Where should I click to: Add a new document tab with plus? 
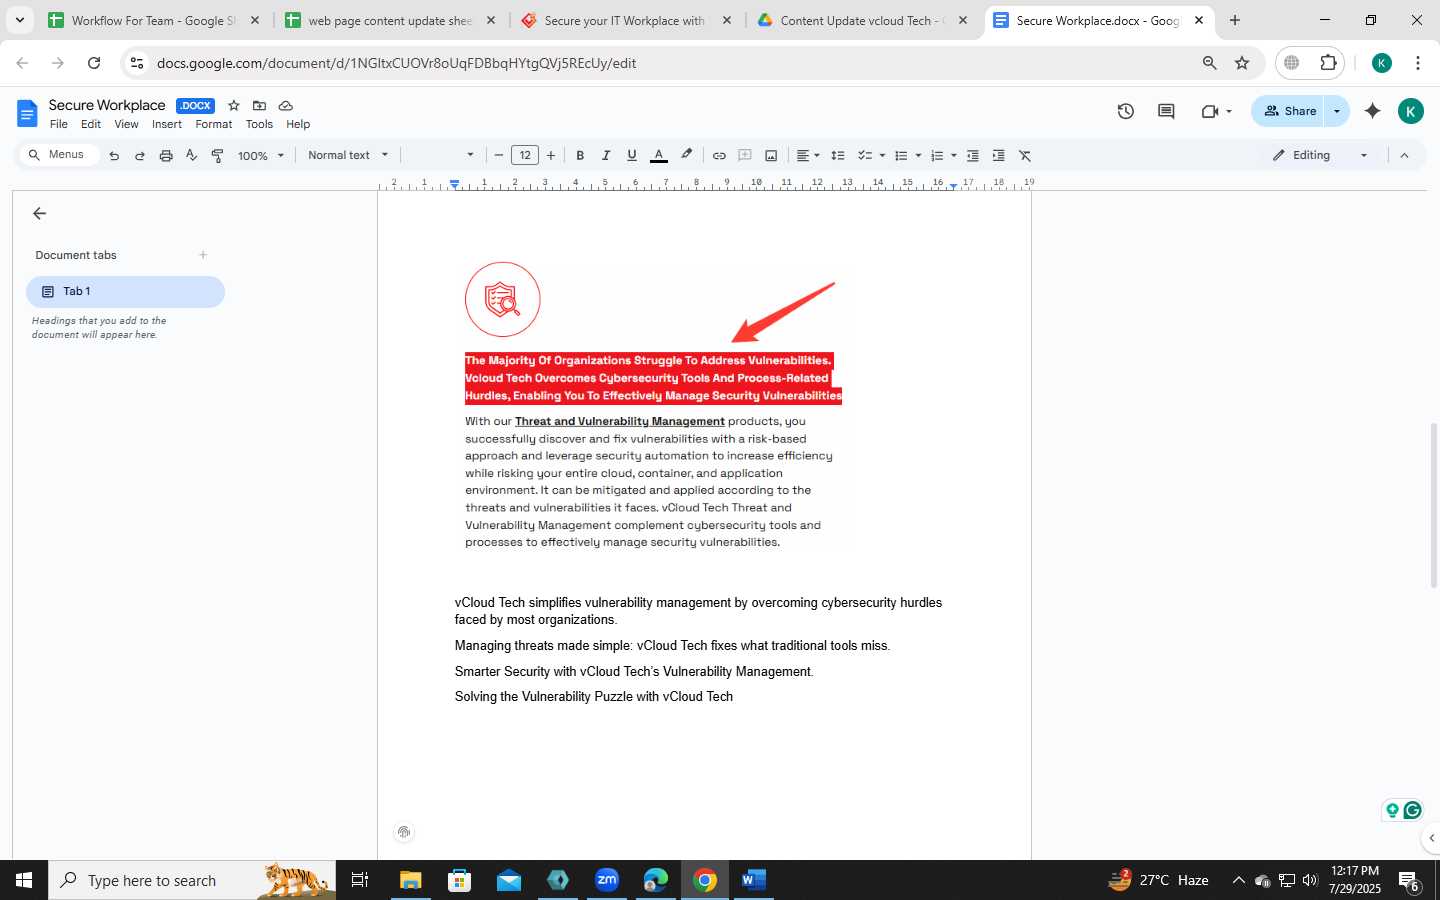click(x=203, y=255)
